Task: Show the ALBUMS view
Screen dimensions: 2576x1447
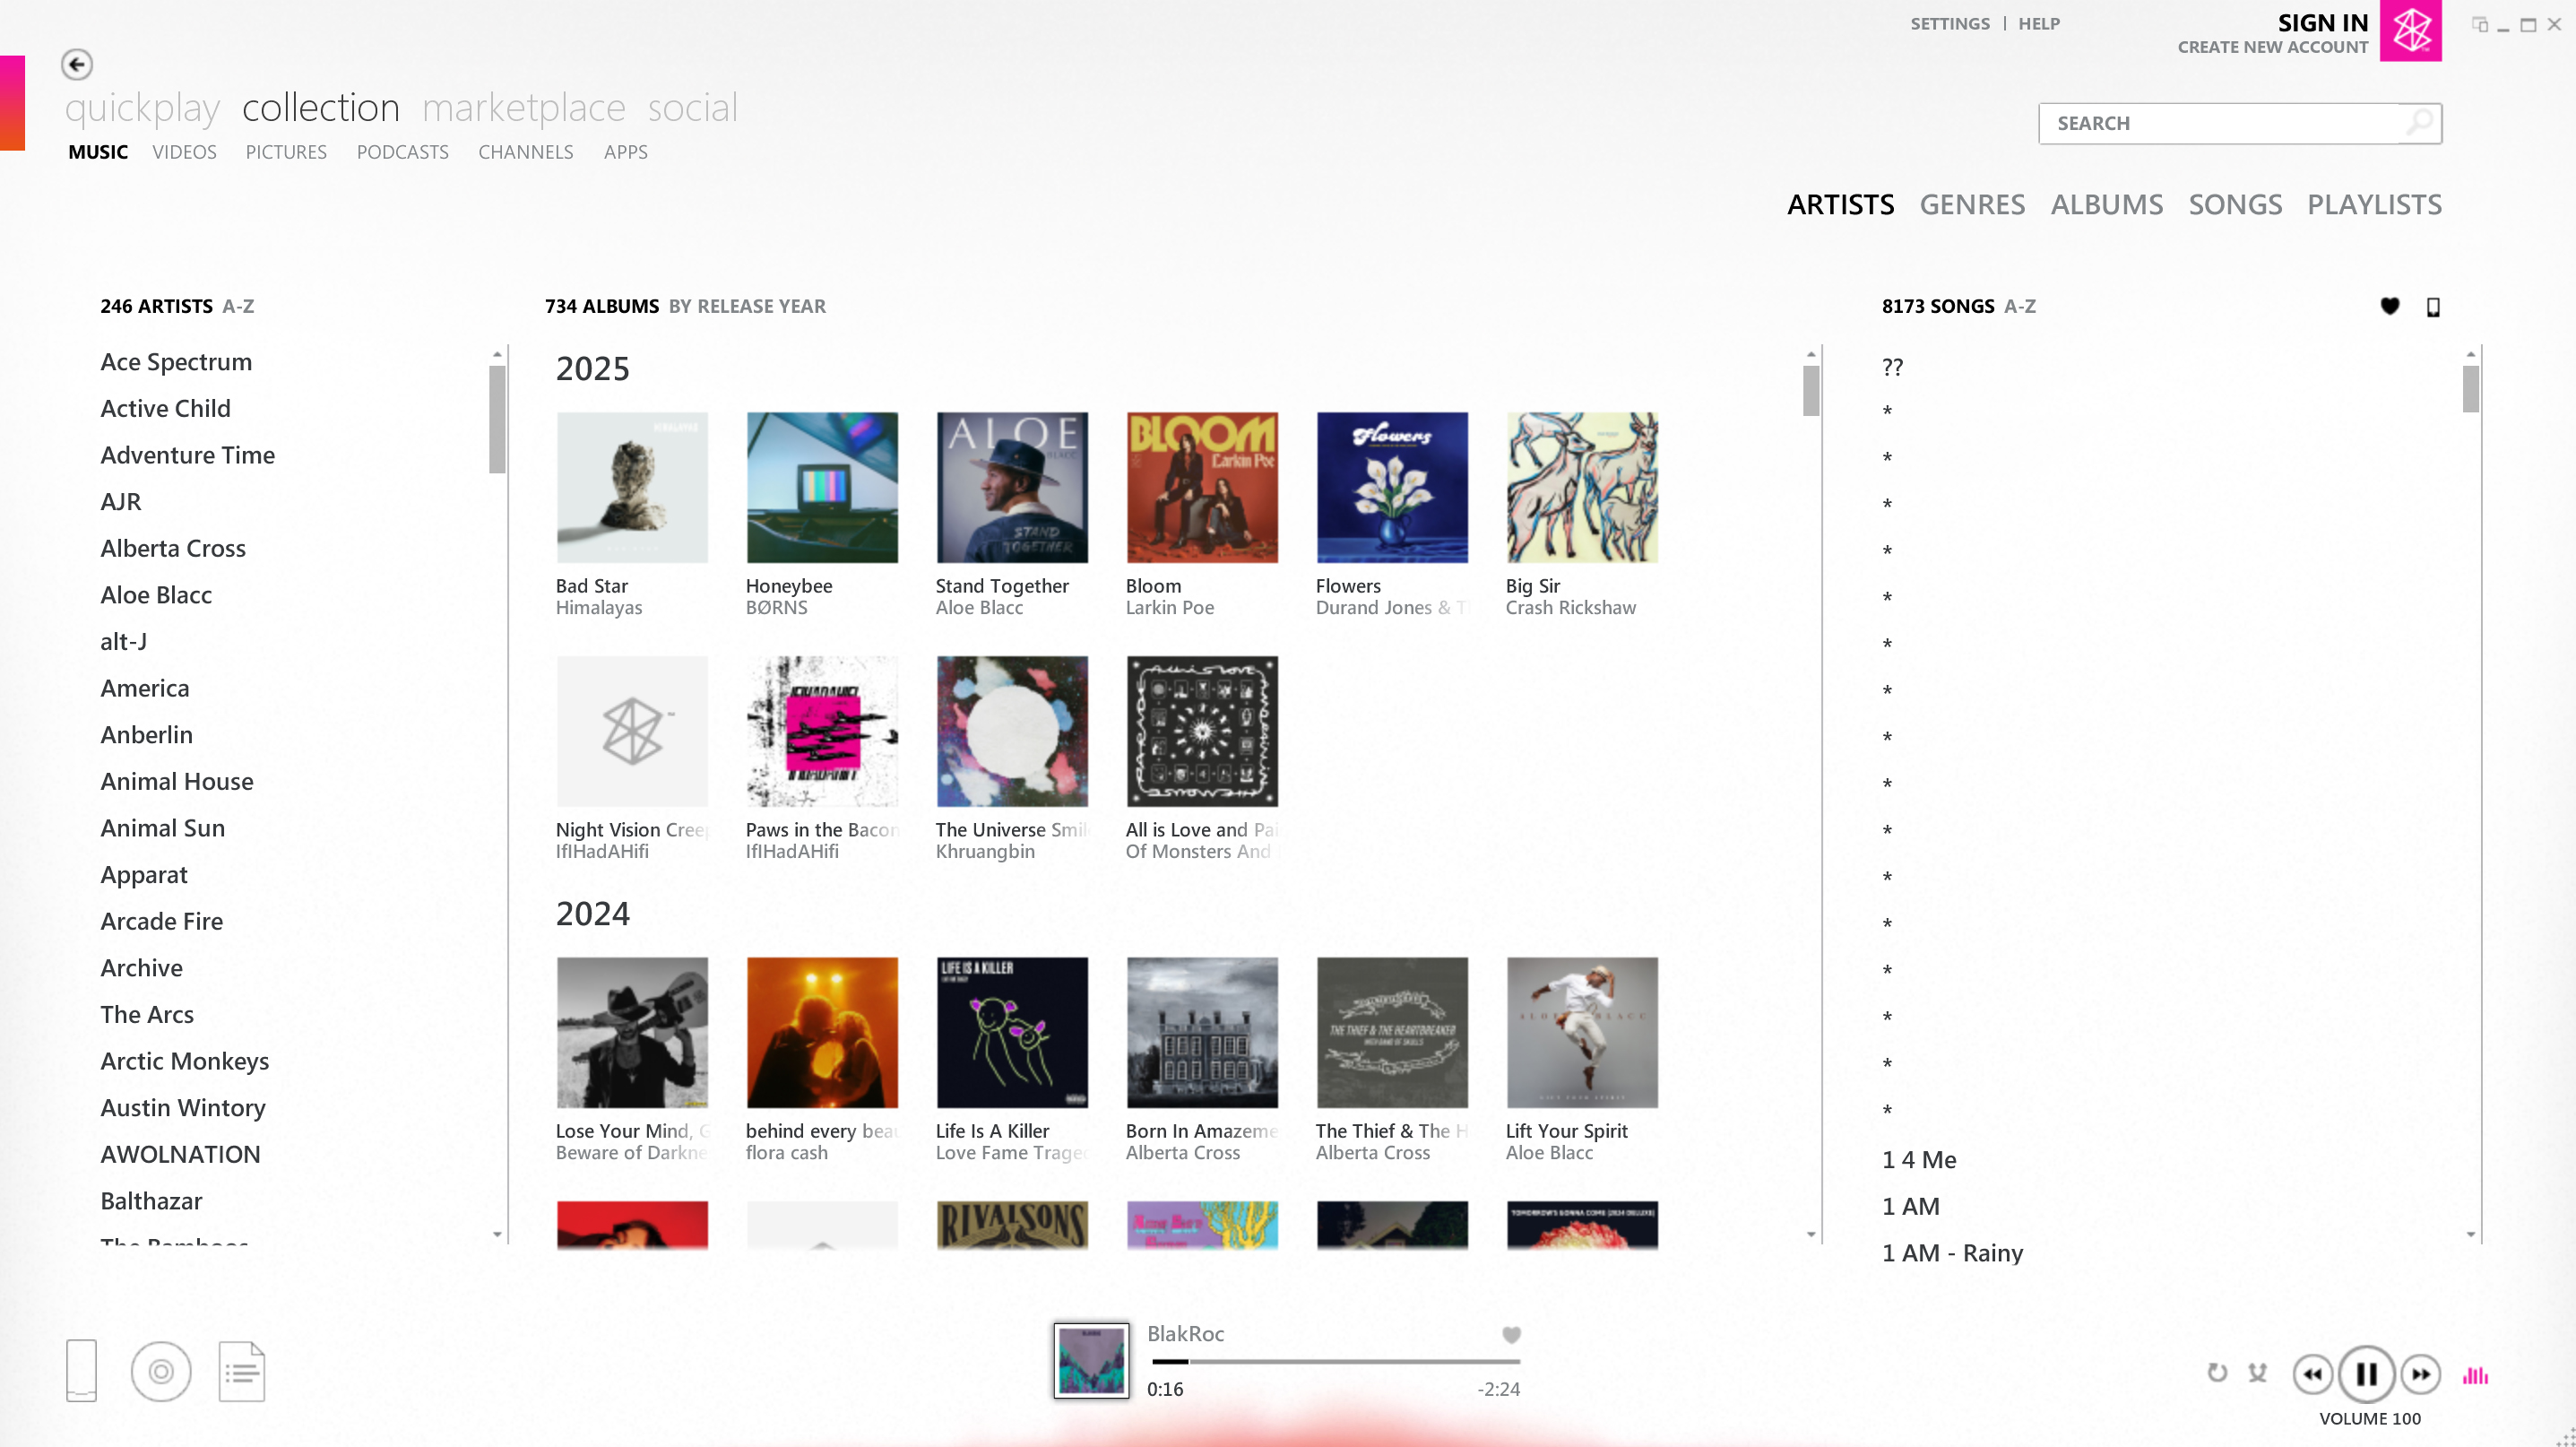Action: click(2106, 205)
